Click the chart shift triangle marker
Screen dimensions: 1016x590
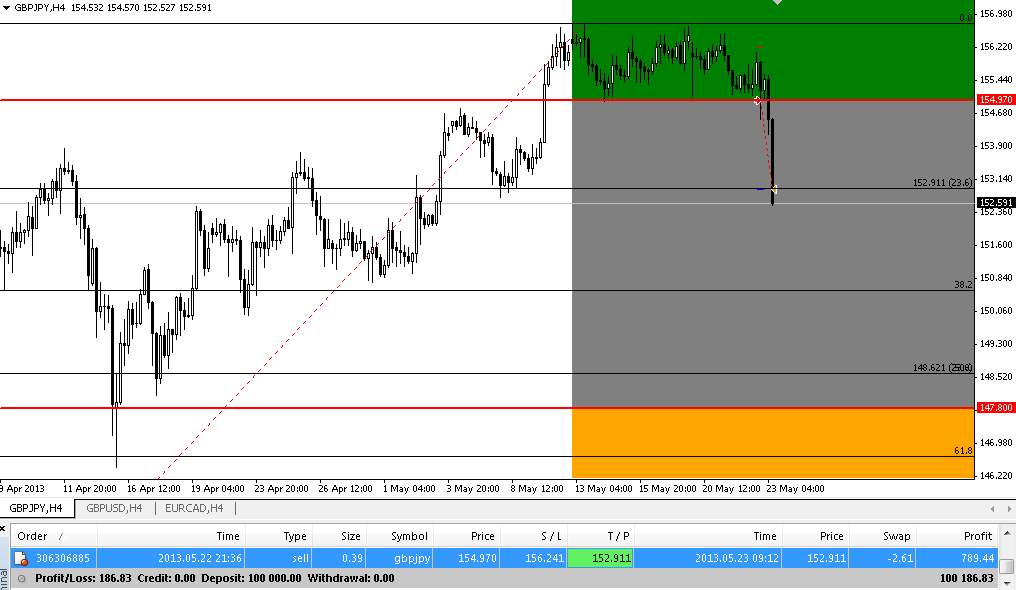coord(778,4)
